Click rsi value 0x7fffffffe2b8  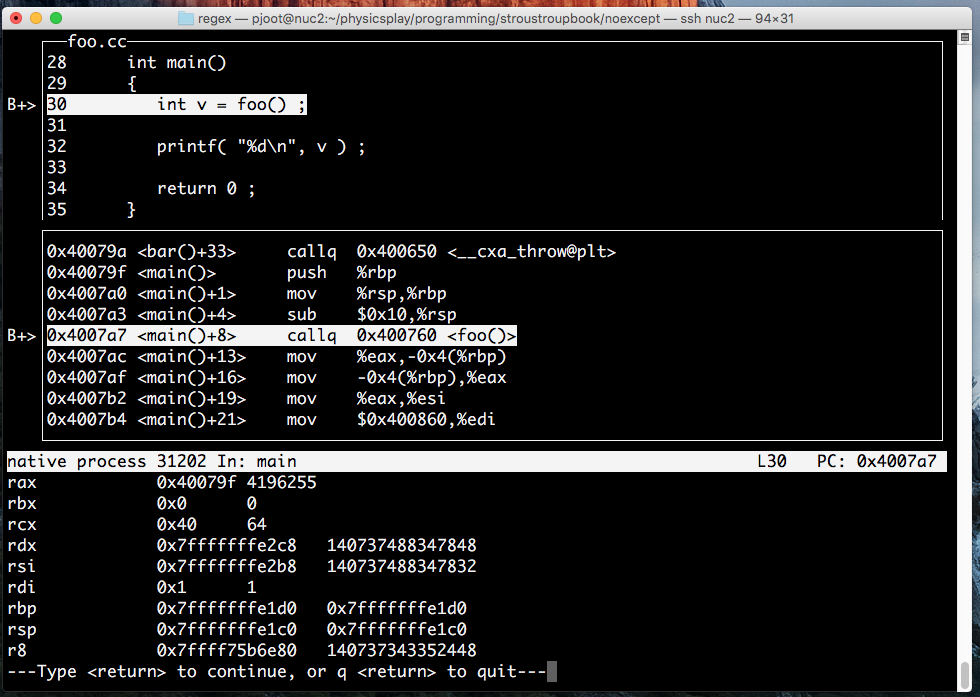227,566
